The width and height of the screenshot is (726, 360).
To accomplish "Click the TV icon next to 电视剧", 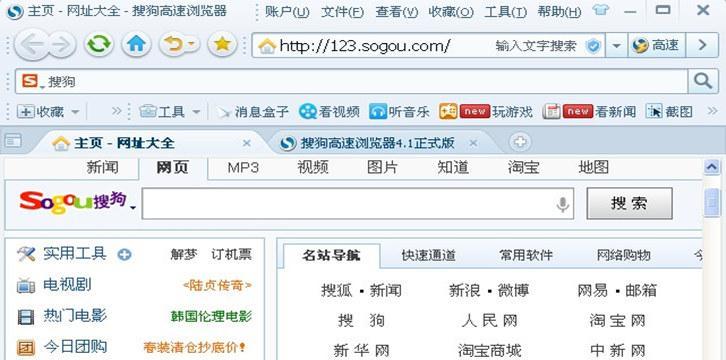I will coord(26,286).
